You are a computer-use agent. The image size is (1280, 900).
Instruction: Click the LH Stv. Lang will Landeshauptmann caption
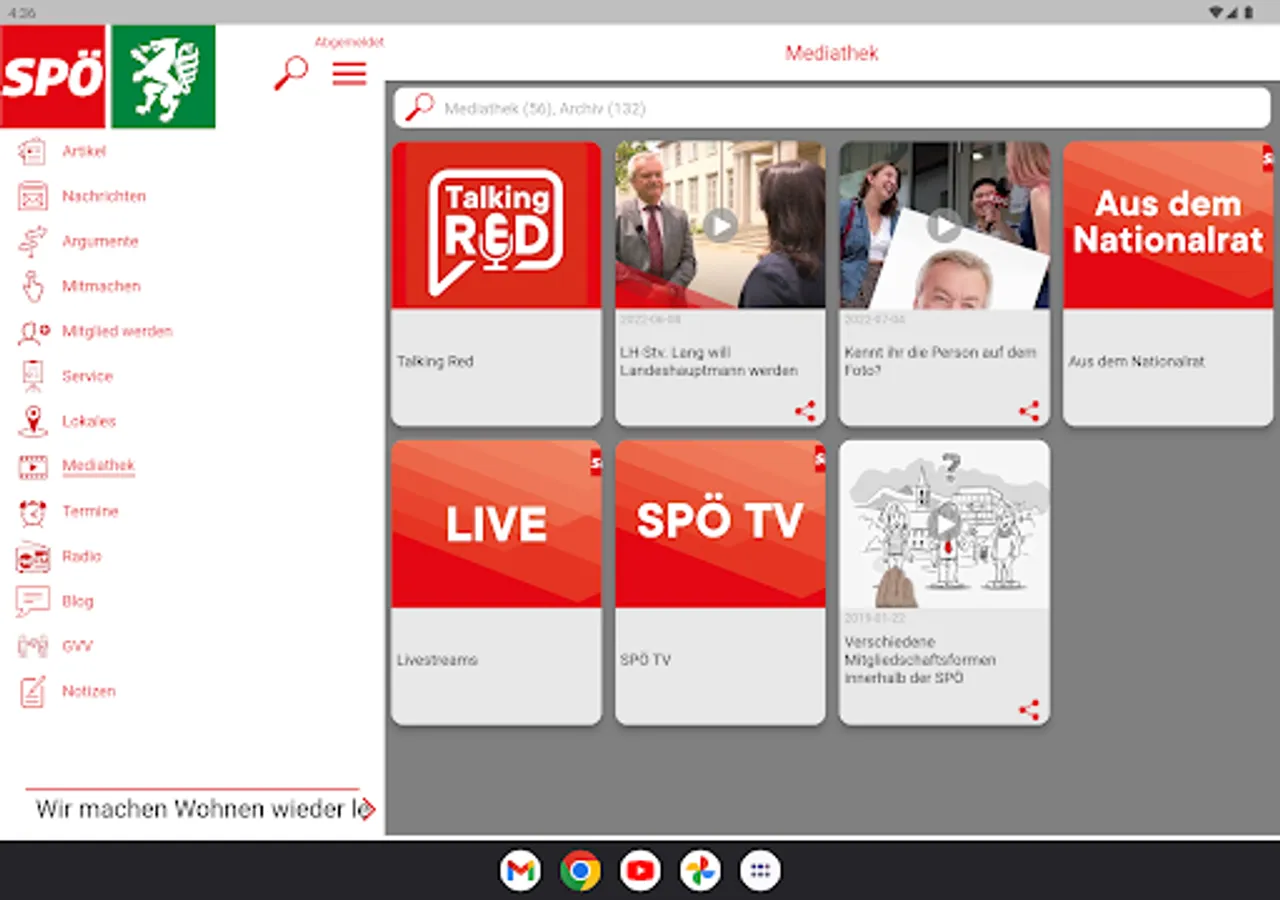coord(709,361)
